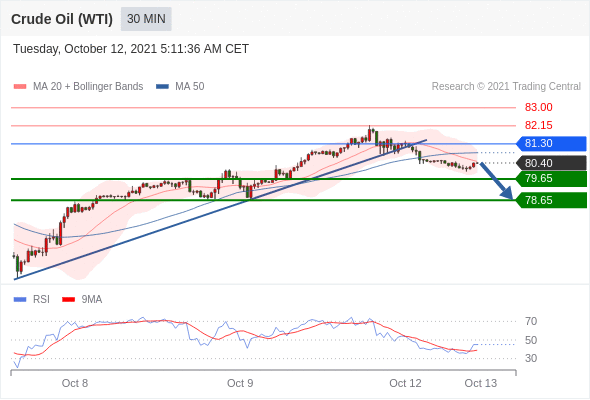Click the 78.65 green target tag
This screenshot has width=590, height=400.
(551, 200)
